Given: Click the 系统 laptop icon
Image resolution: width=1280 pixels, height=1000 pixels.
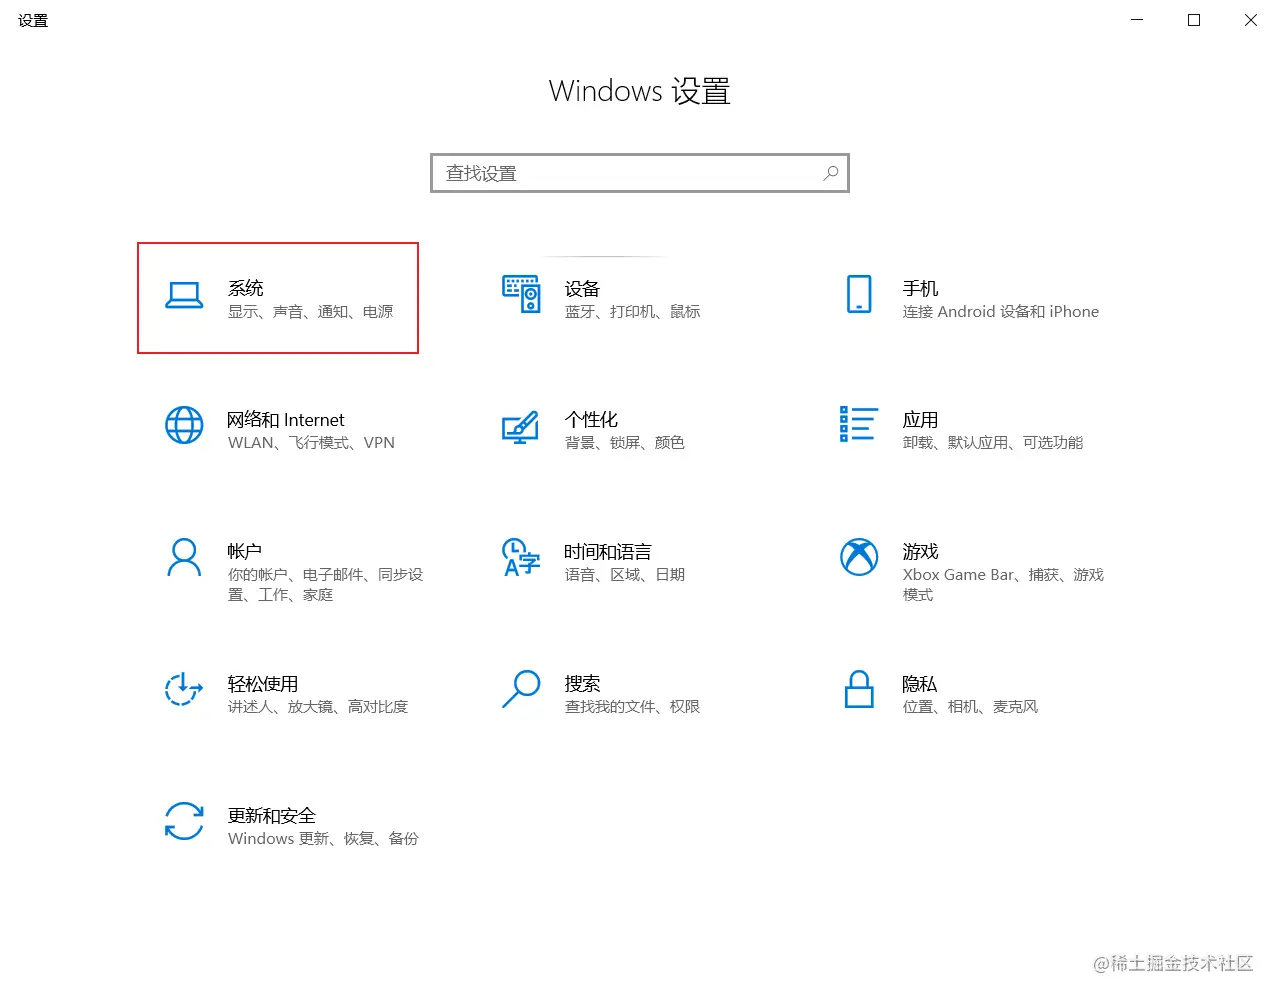Looking at the screenshot, I should (184, 295).
